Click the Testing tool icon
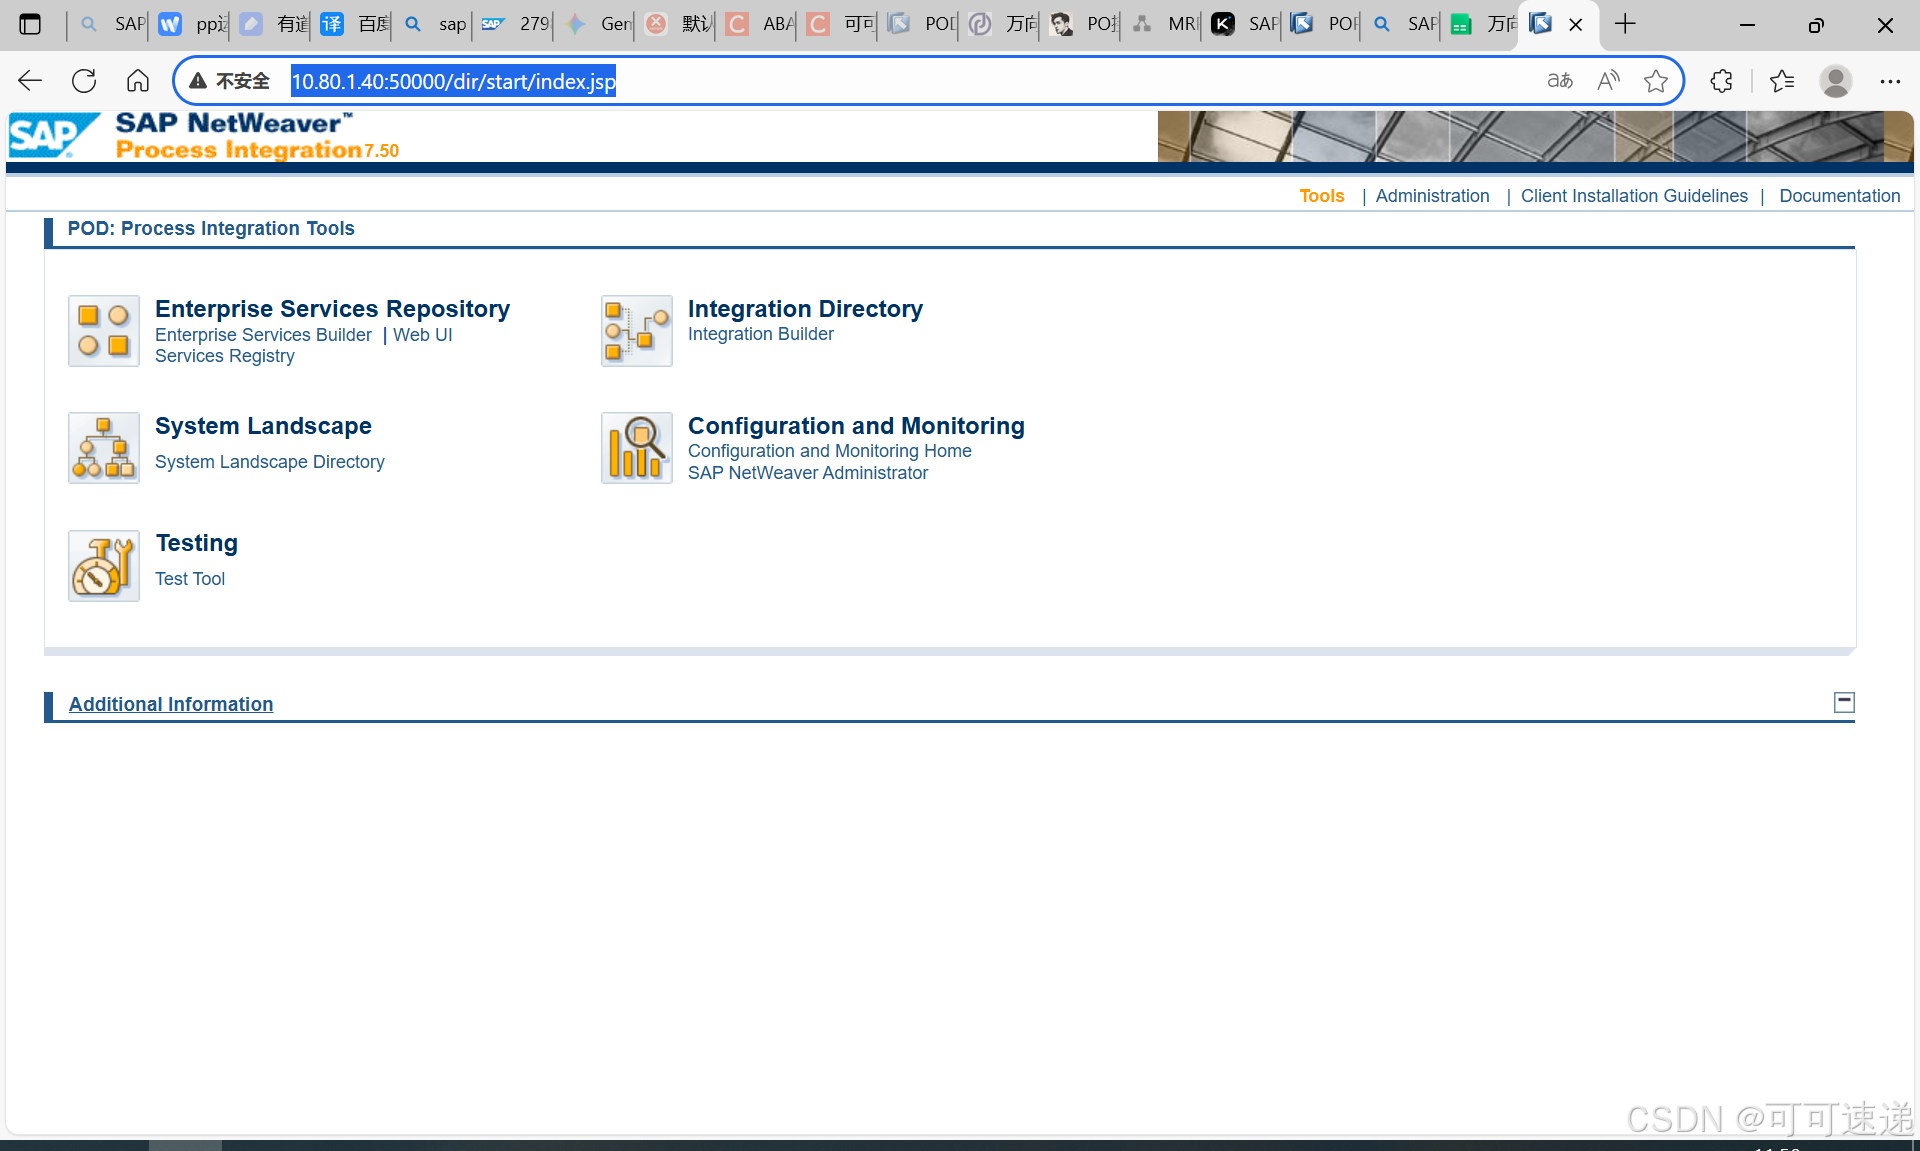The image size is (1920, 1151). point(104,565)
